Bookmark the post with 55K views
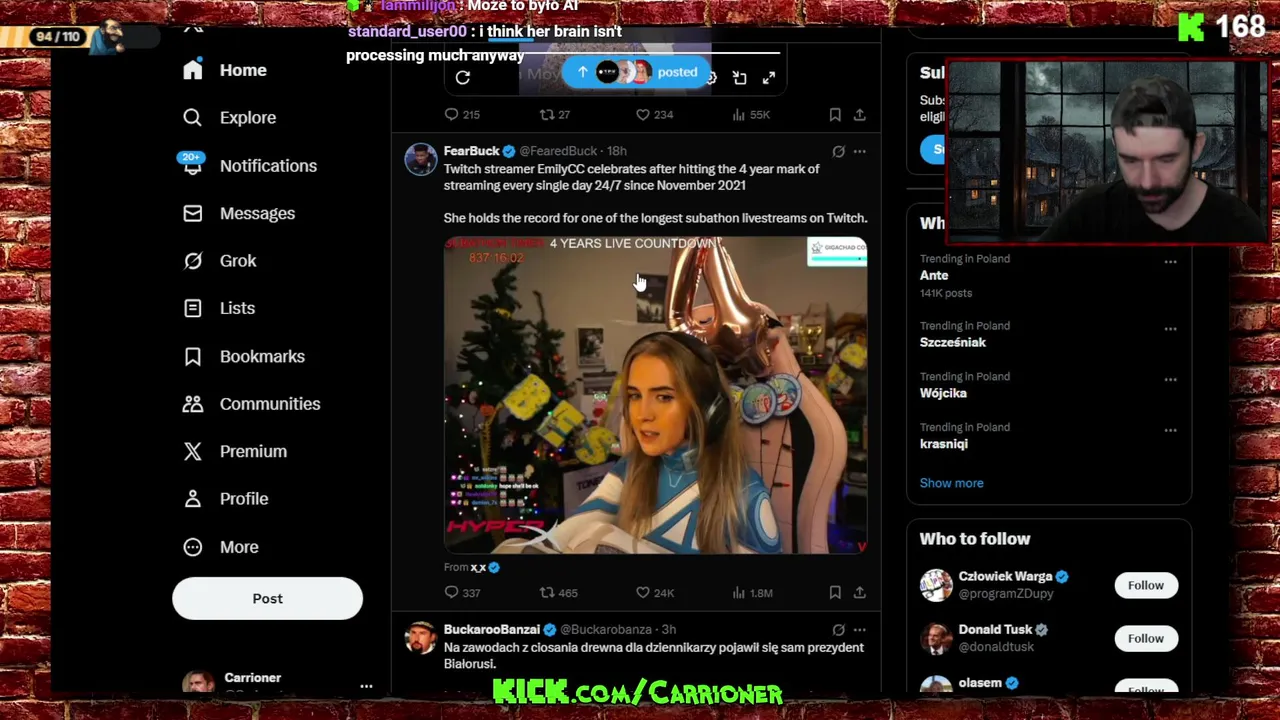This screenshot has width=1280, height=720. (835, 114)
